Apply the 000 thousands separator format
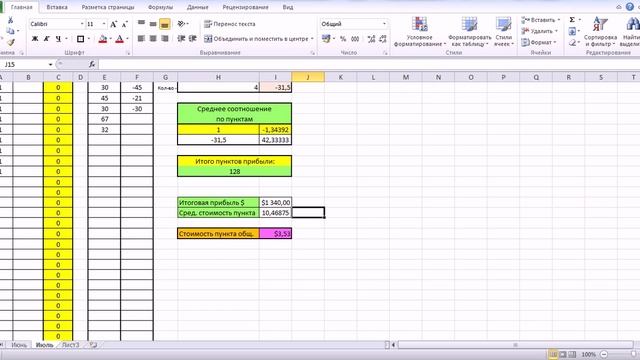This screenshot has height=360, width=640. click(x=355, y=39)
